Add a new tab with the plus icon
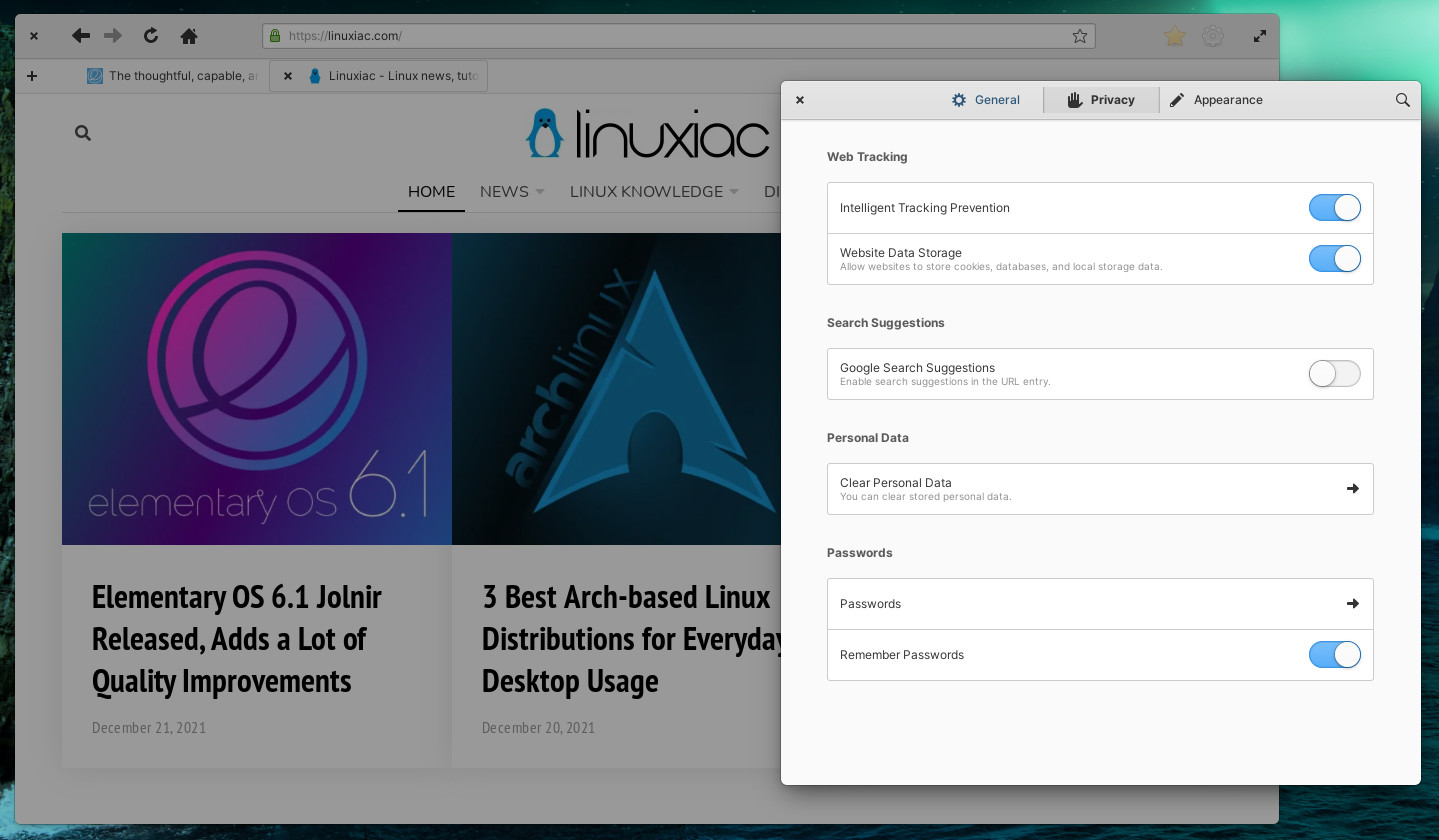The width and height of the screenshot is (1439, 840). (x=32, y=76)
